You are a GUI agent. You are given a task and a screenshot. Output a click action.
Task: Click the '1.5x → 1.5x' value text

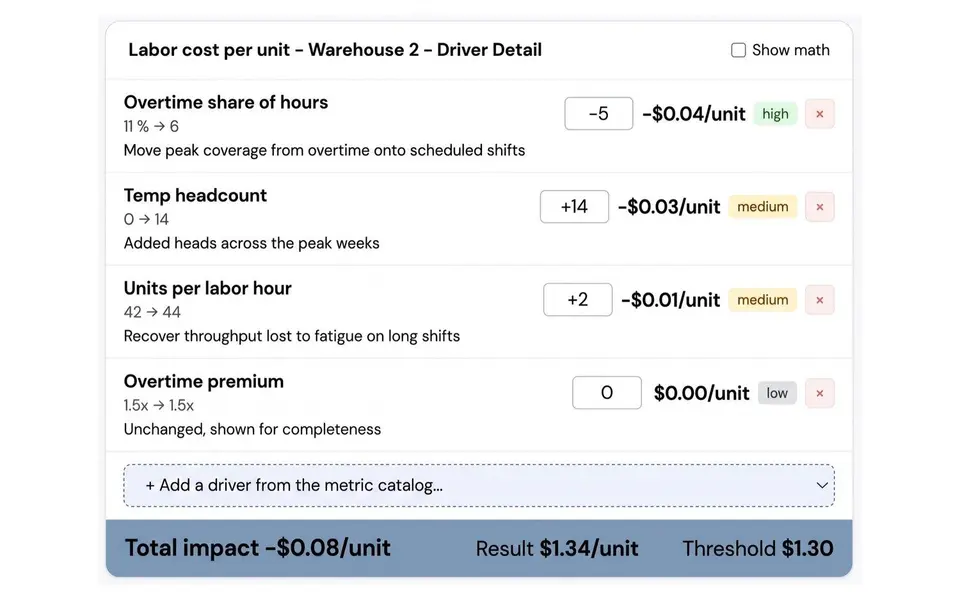click(159, 406)
